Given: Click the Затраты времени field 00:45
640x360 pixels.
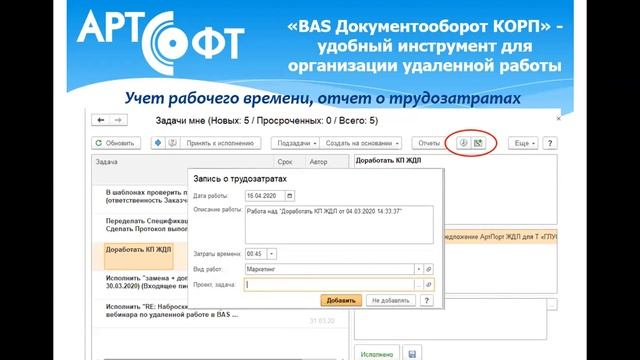Looking at the screenshot, I should point(256,254).
